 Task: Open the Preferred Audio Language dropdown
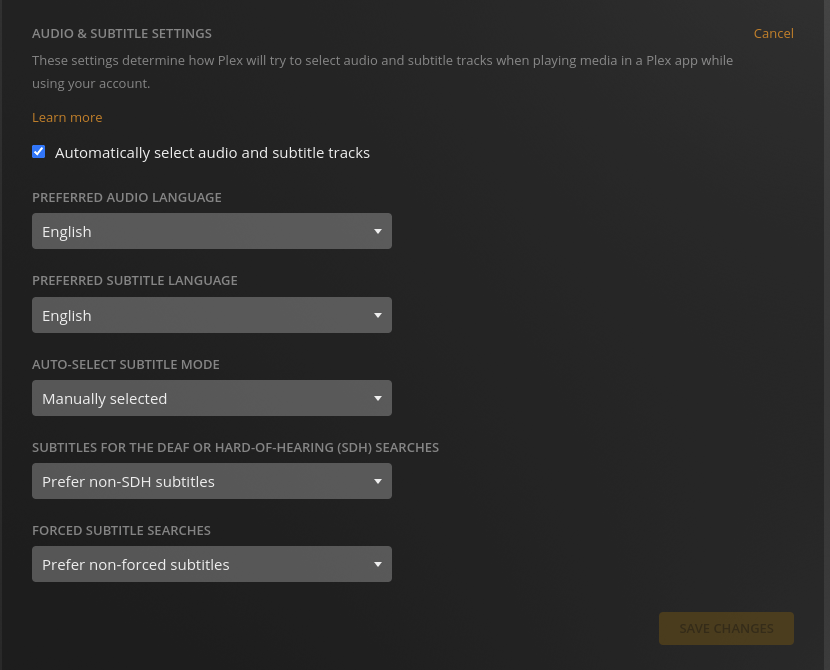212,231
